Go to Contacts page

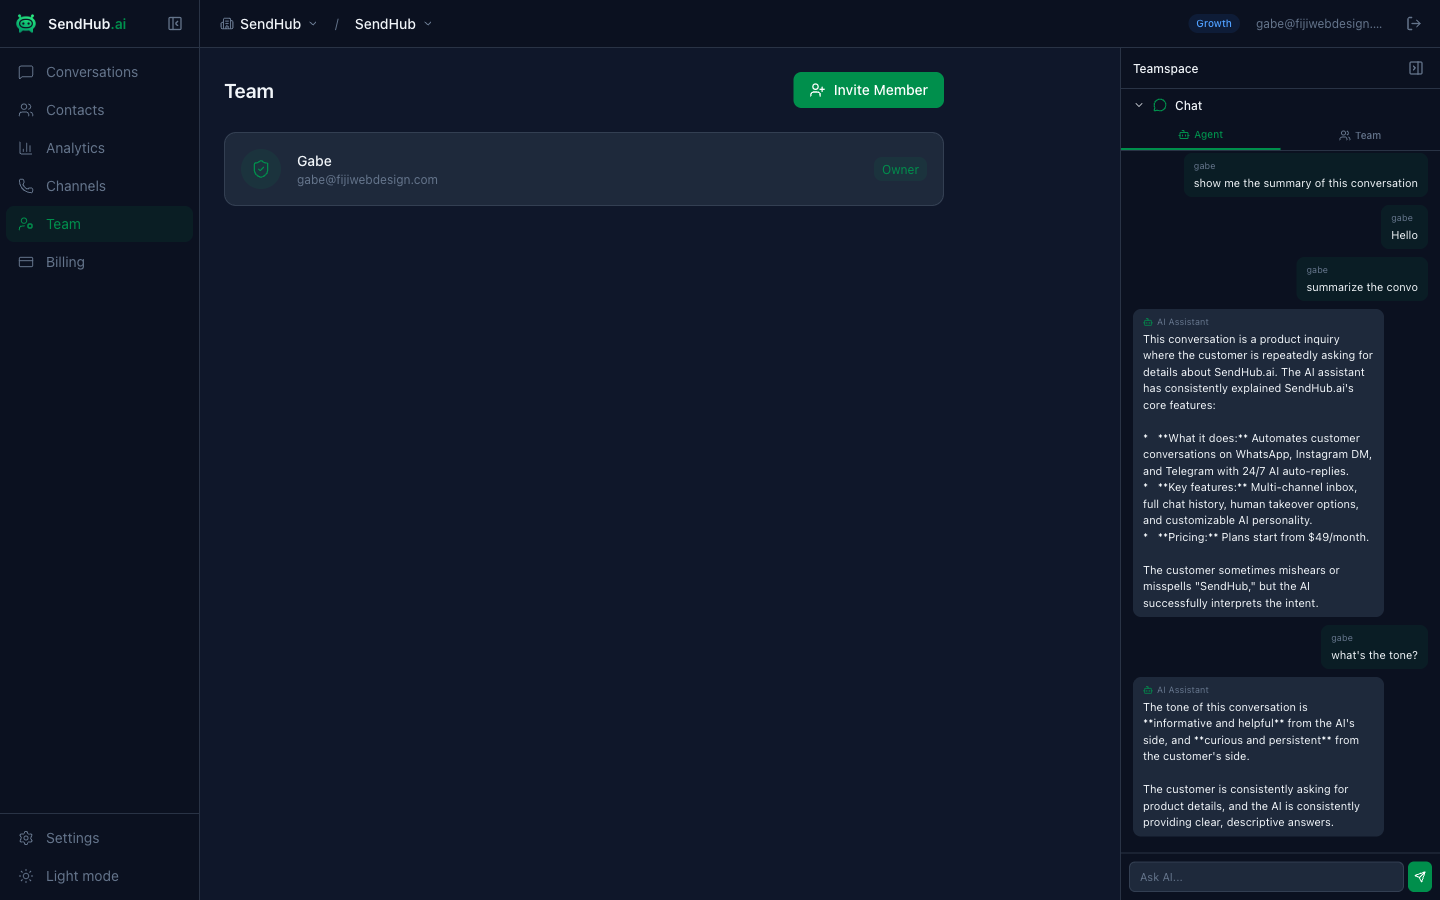(x=100, y=110)
